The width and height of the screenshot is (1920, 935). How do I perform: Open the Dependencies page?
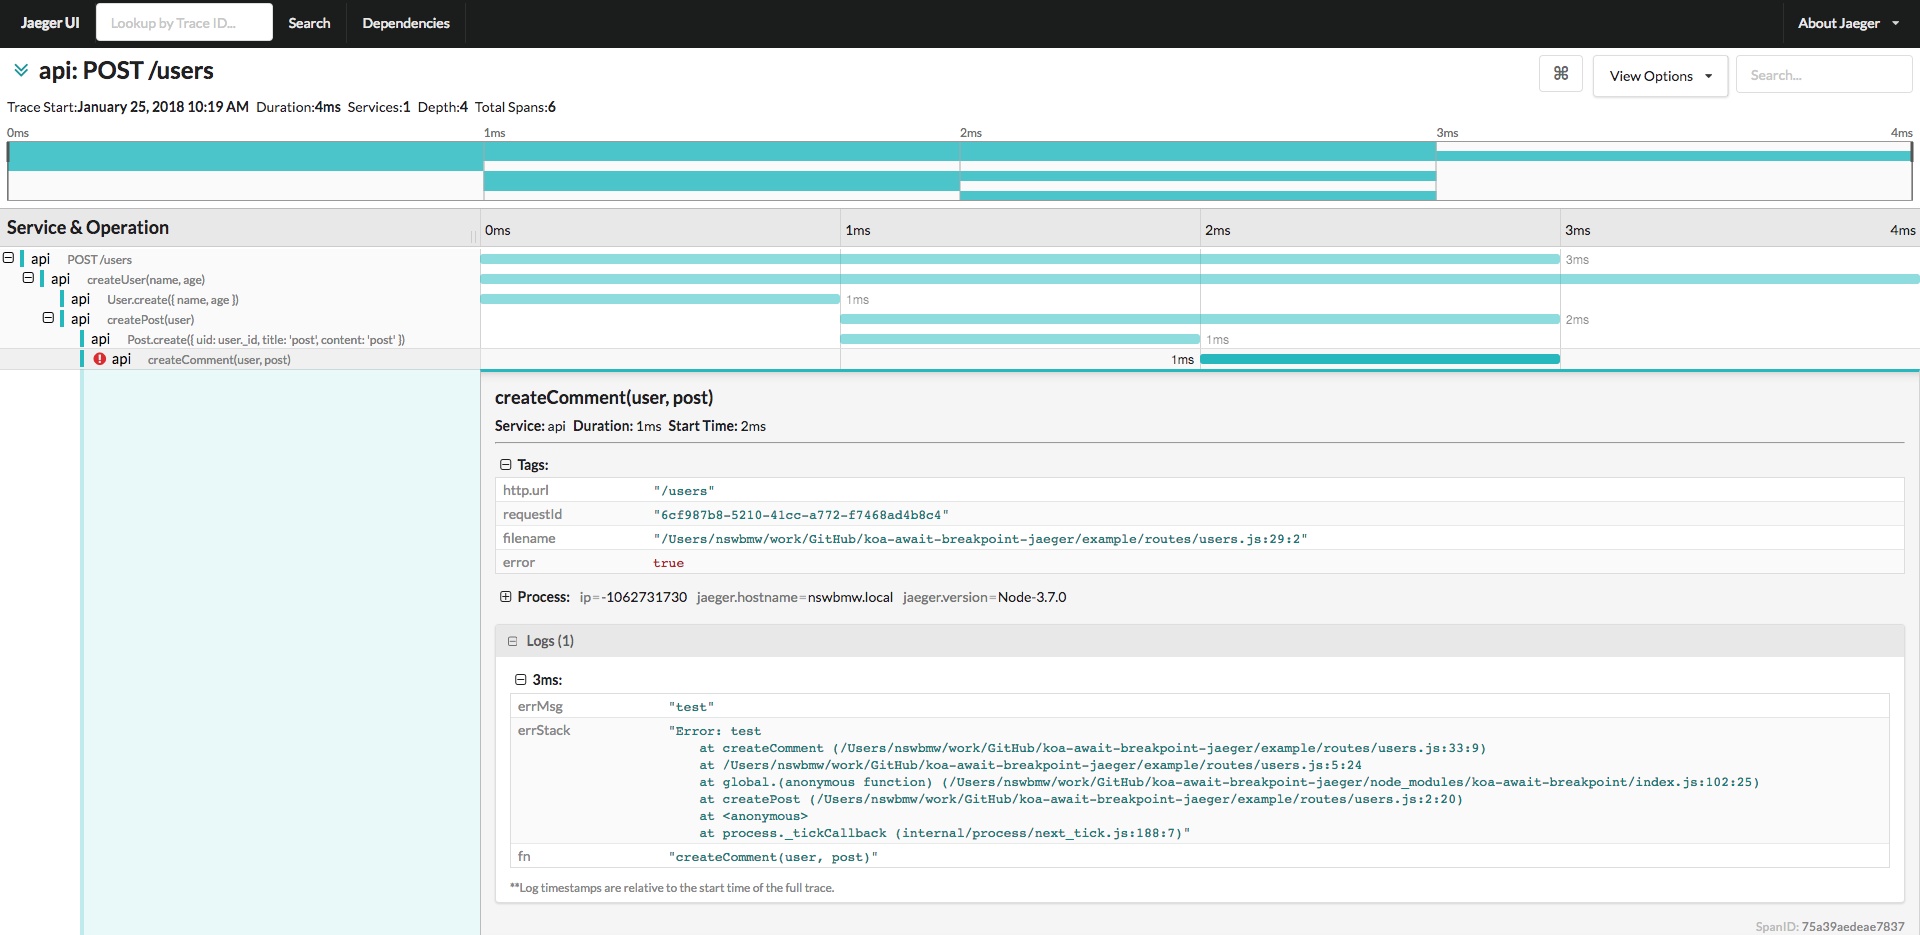(405, 23)
